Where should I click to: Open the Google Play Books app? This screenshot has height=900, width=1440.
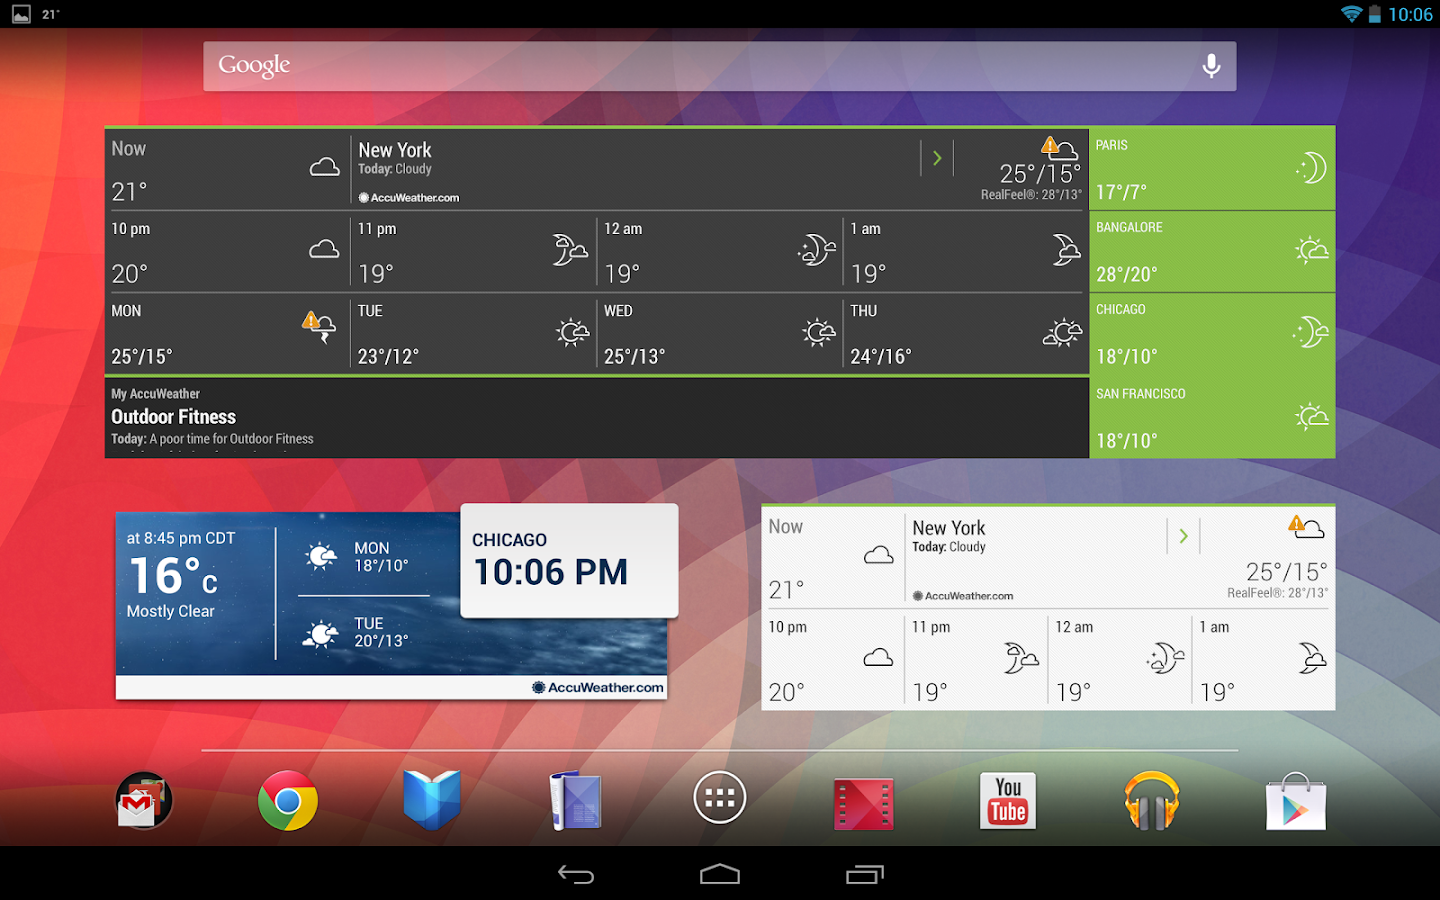[x=431, y=800]
